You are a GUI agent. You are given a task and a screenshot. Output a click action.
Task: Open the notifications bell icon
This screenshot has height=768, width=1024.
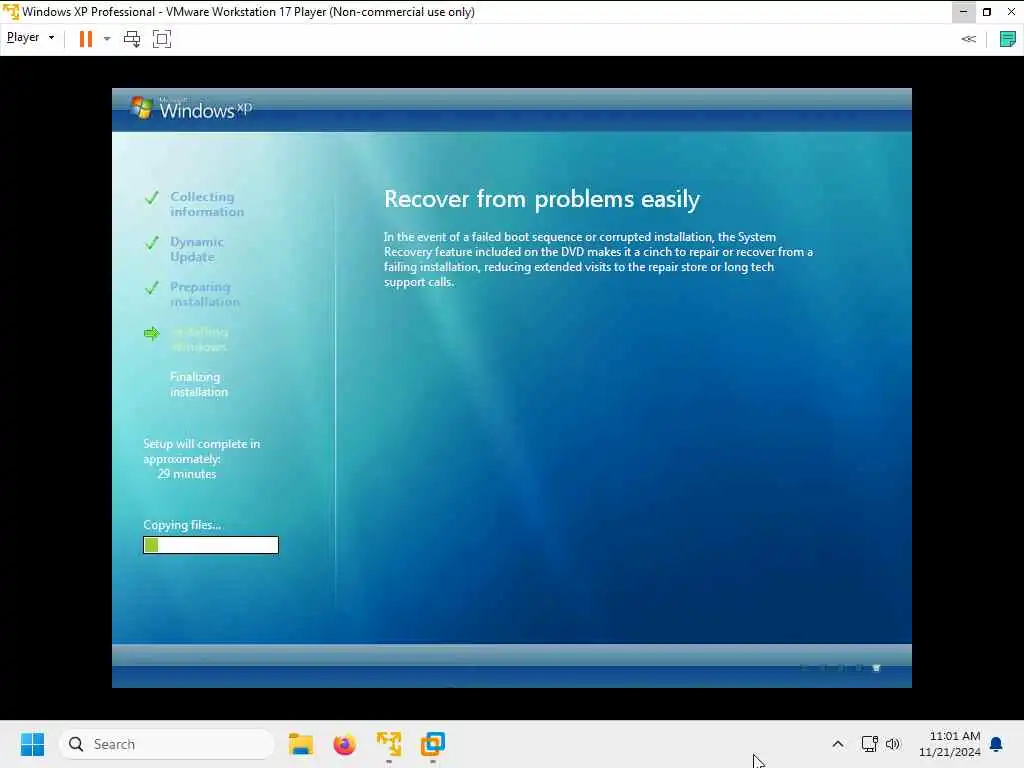[997, 744]
